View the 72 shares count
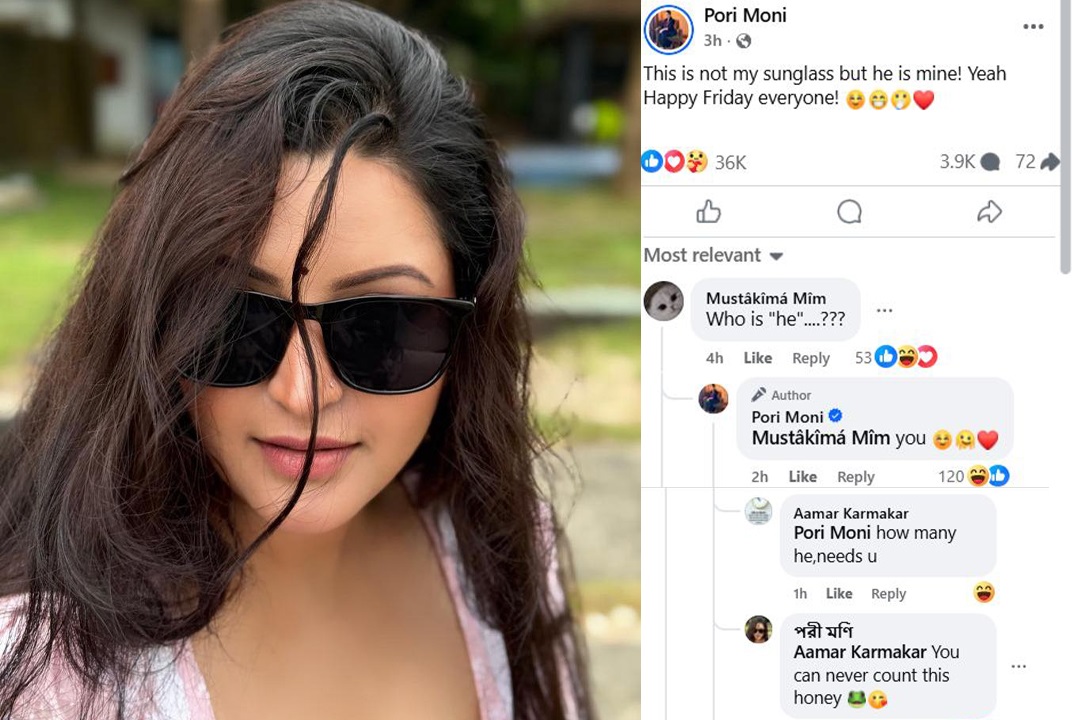This screenshot has width=1072, height=720. coord(1037,161)
